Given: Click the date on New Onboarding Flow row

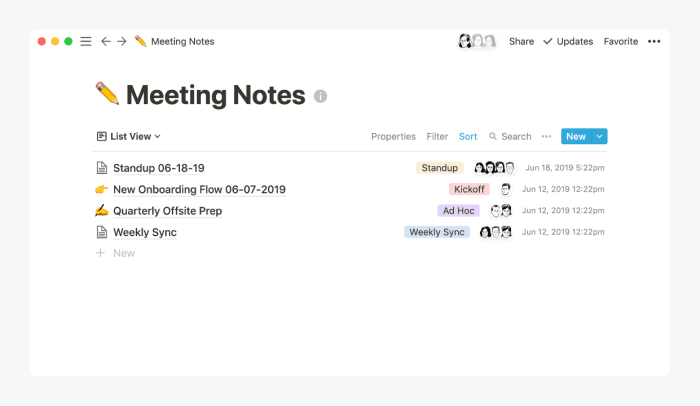Looking at the screenshot, I should (563, 189).
